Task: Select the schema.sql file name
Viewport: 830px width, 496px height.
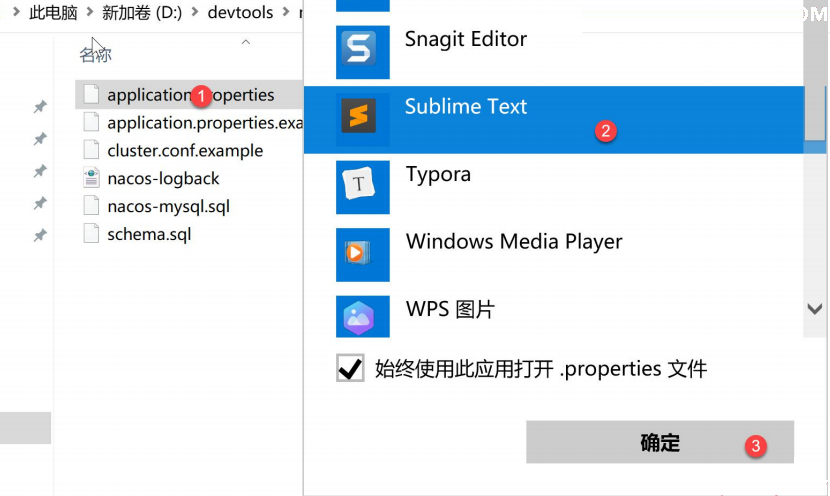Action: point(149,235)
